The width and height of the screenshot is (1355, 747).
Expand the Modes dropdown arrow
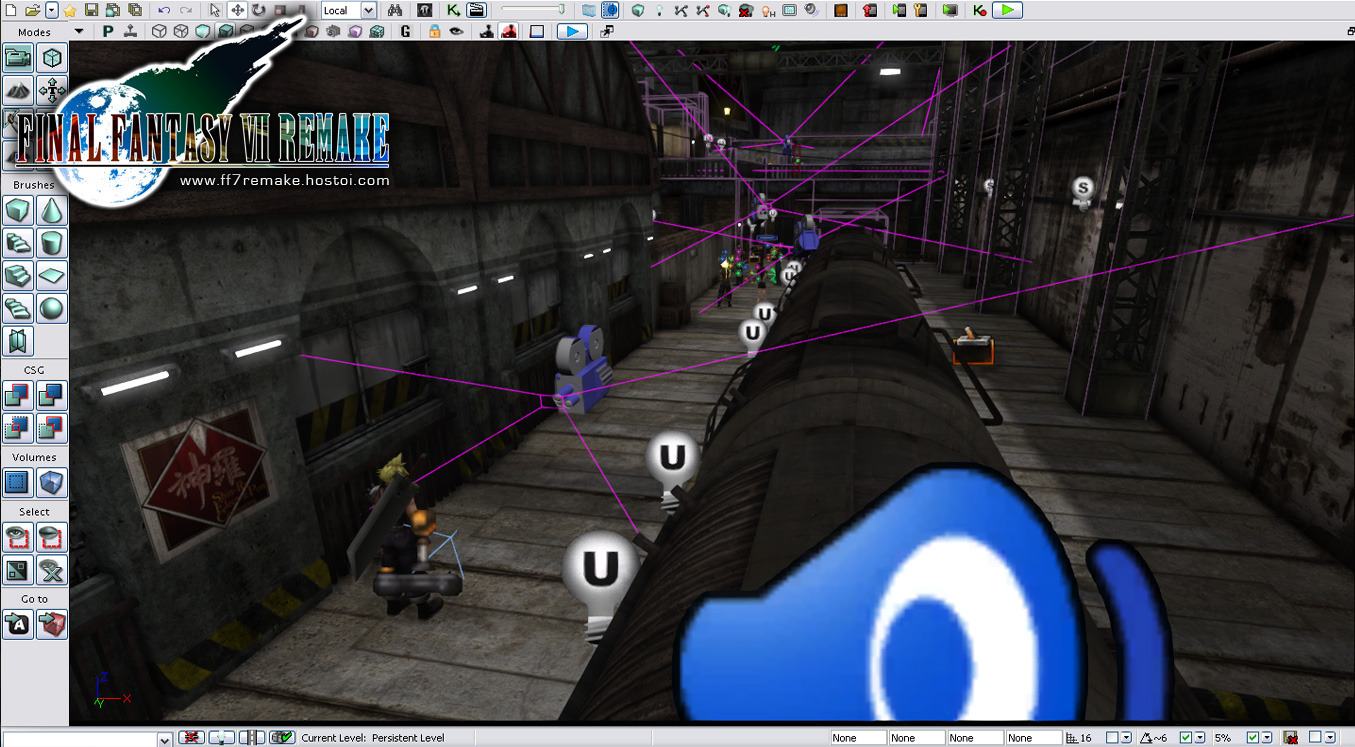[x=79, y=32]
